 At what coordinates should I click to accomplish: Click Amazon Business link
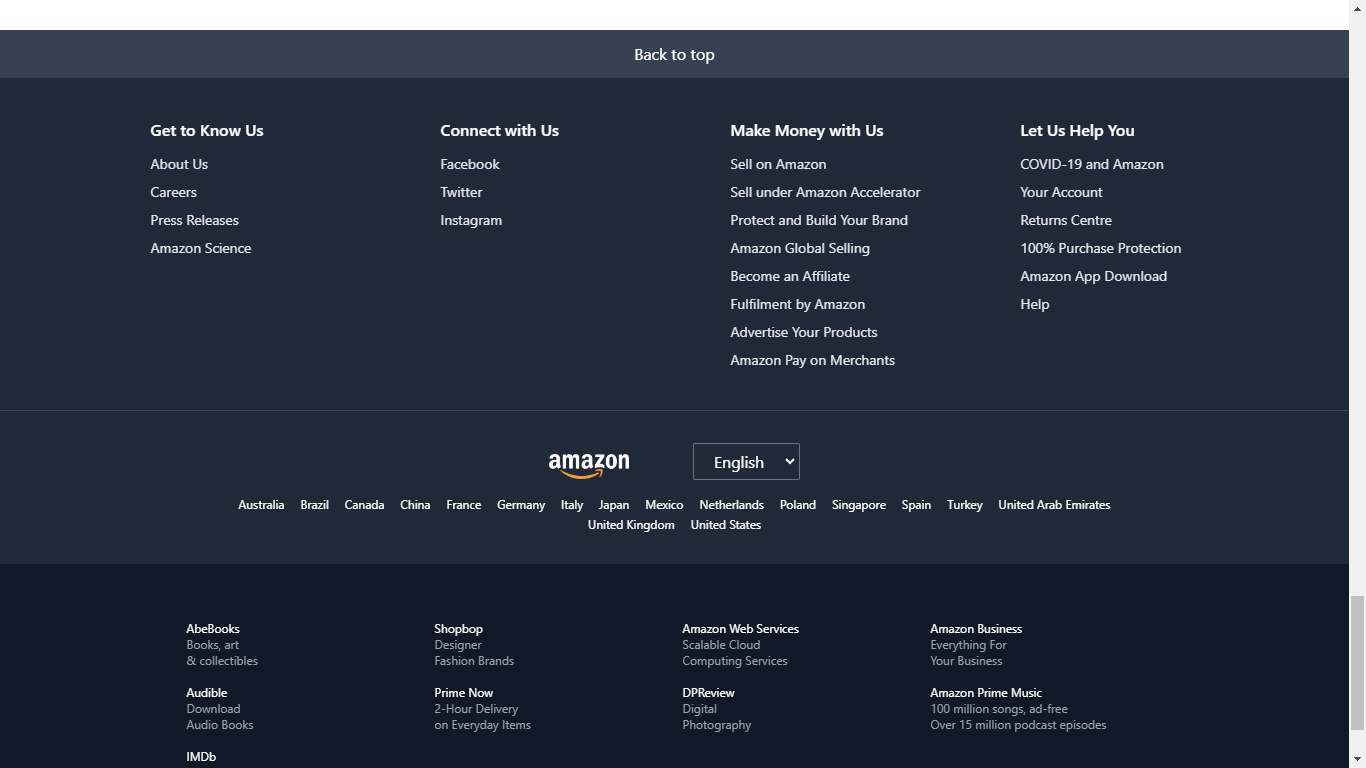coord(976,645)
